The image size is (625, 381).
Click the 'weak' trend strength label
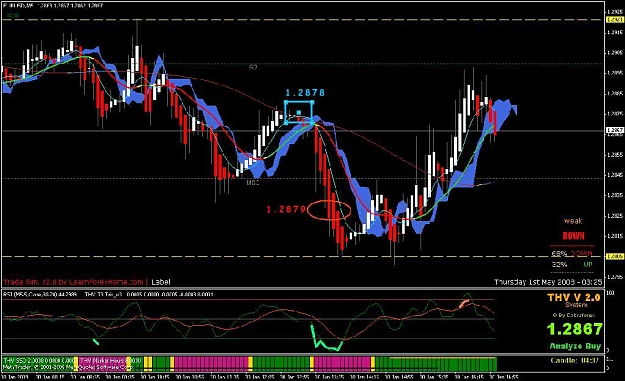click(573, 221)
